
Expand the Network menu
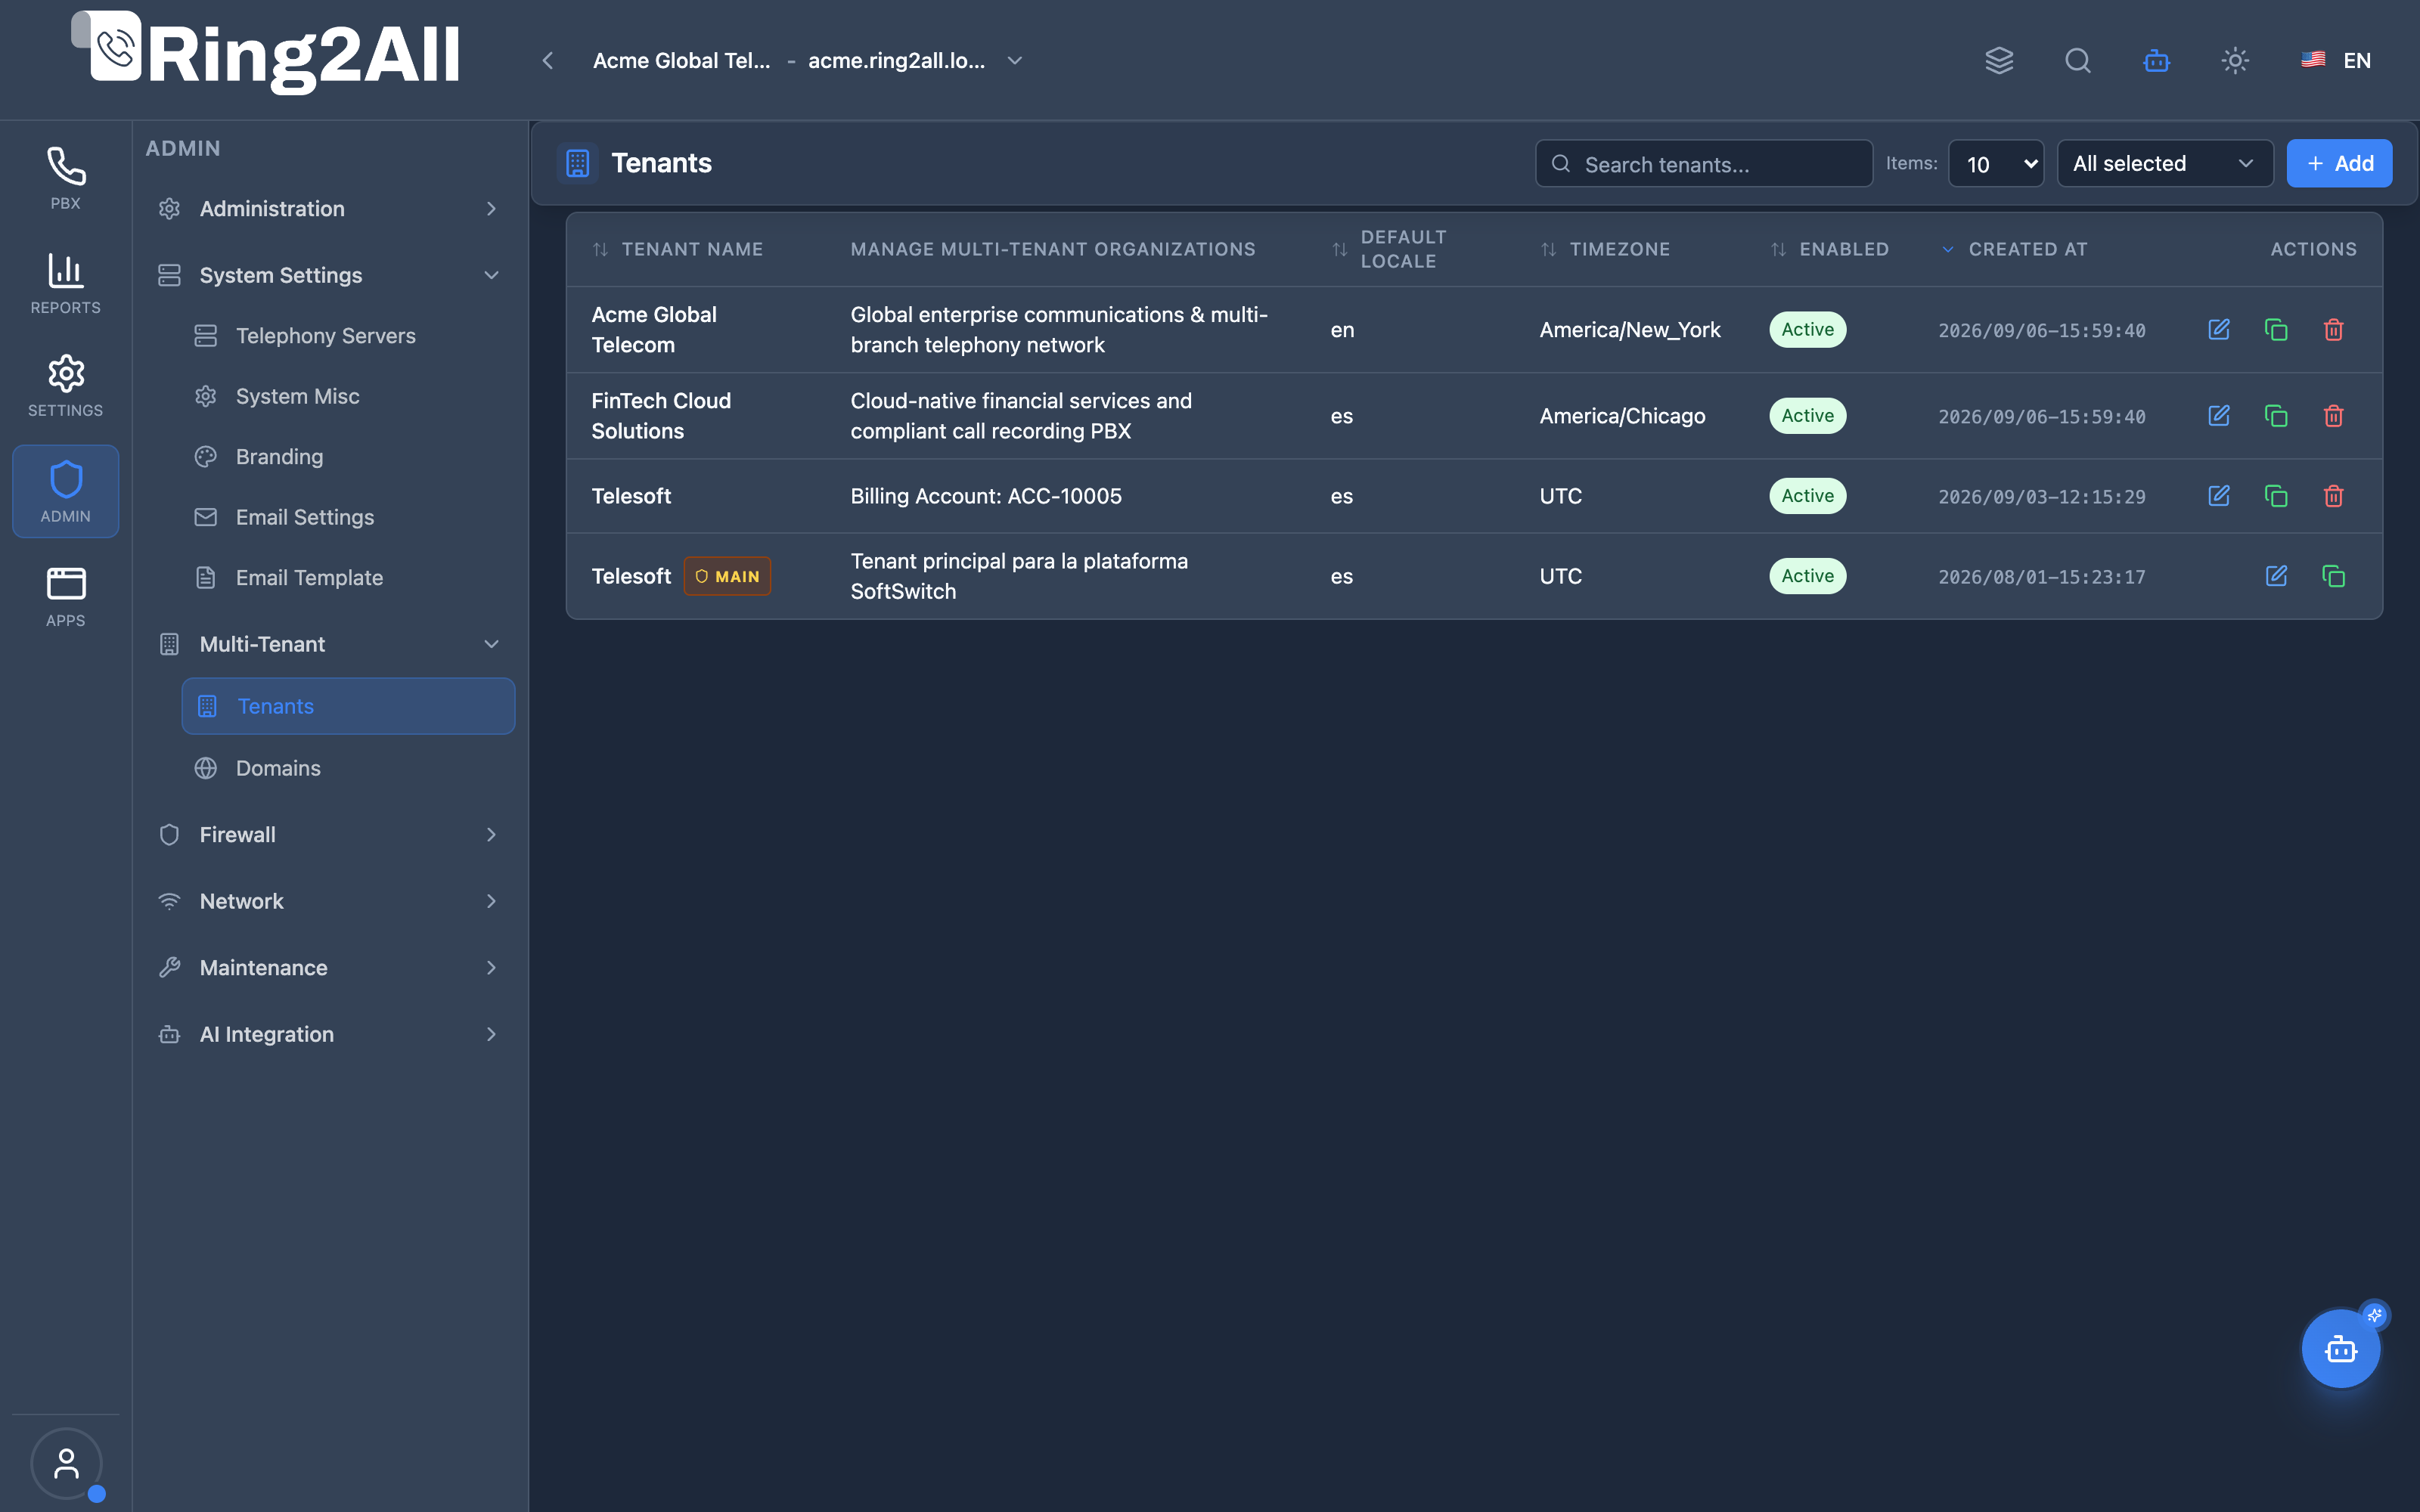click(330, 901)
